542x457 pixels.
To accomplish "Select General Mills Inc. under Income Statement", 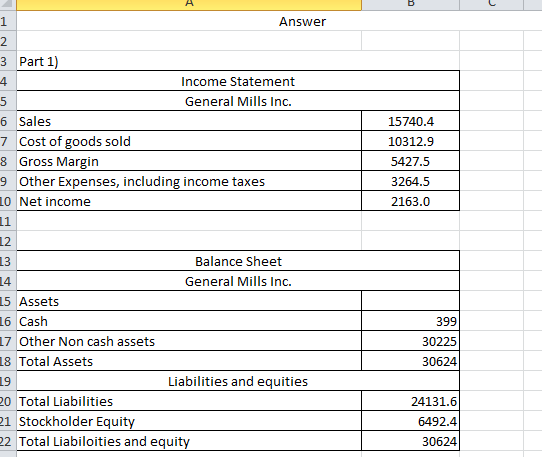I will (238, 101).
